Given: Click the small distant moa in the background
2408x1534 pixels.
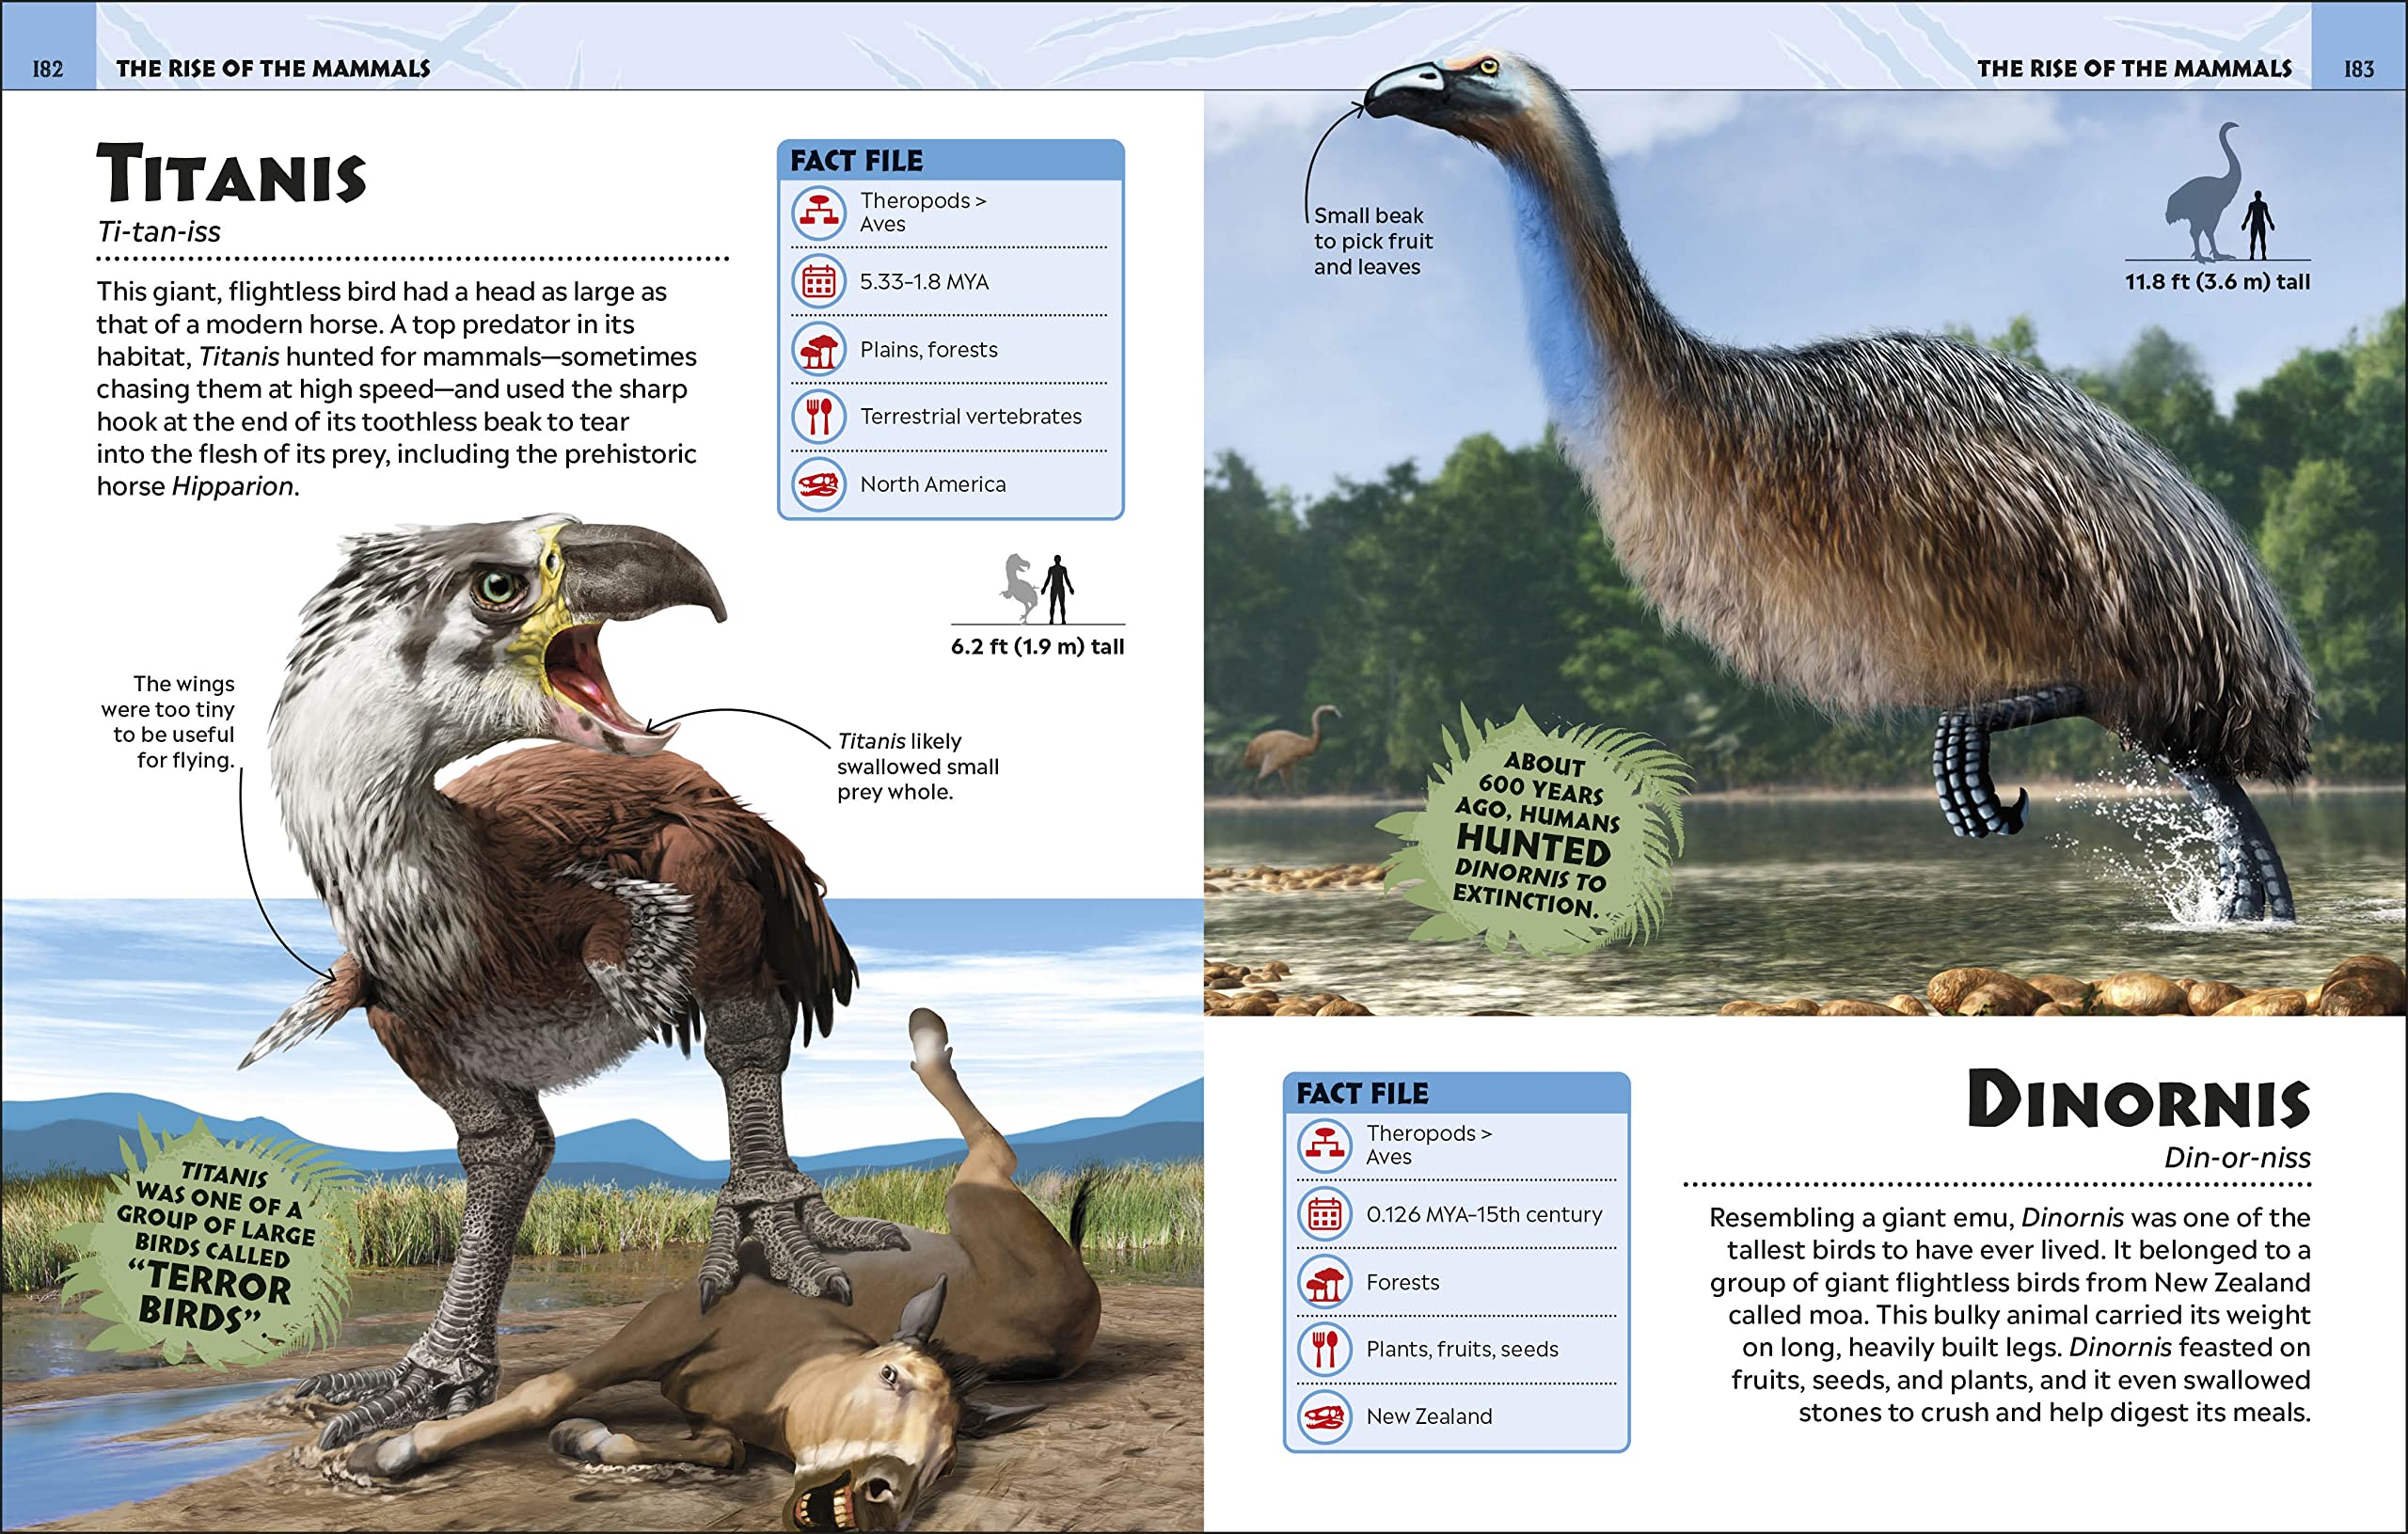Looking at the screenshot, I should point(1291,746).
